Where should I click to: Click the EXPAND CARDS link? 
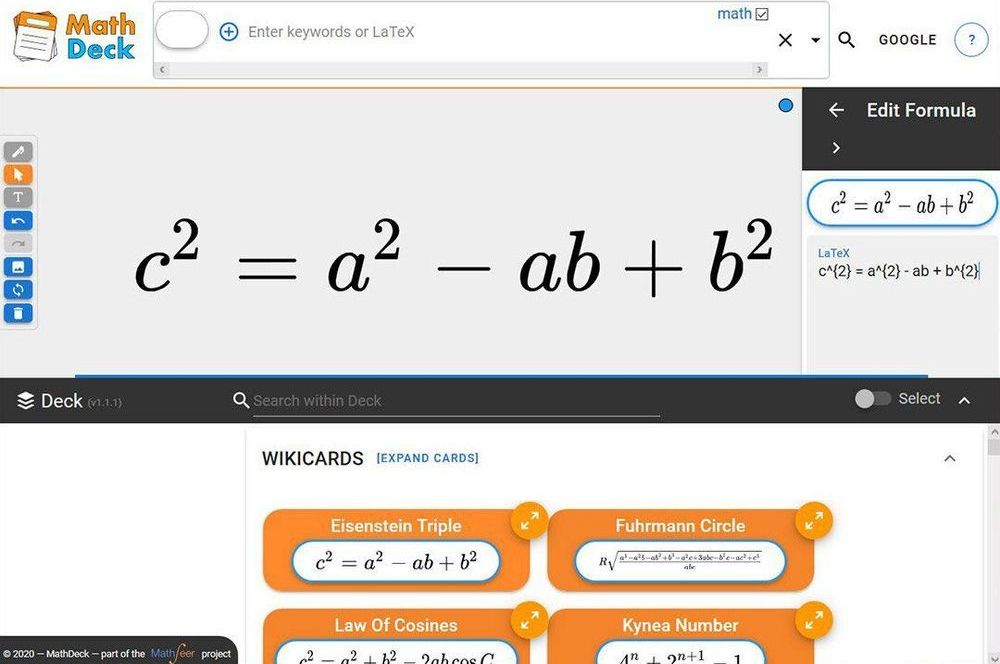(427, 458)
